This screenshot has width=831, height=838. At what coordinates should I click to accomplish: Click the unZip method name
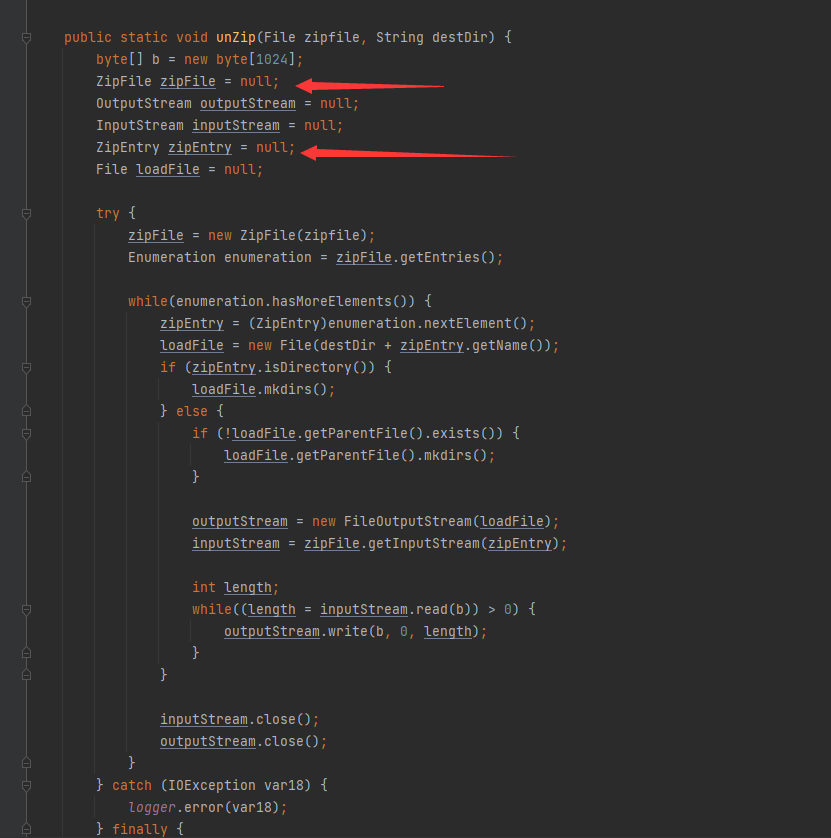pos(236,37)
